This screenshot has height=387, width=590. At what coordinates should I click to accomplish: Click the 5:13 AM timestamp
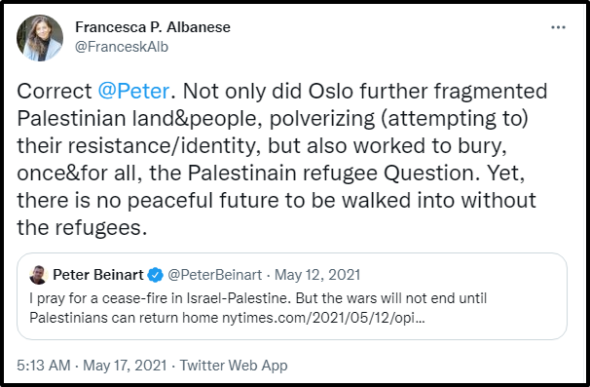pos(43,365)
